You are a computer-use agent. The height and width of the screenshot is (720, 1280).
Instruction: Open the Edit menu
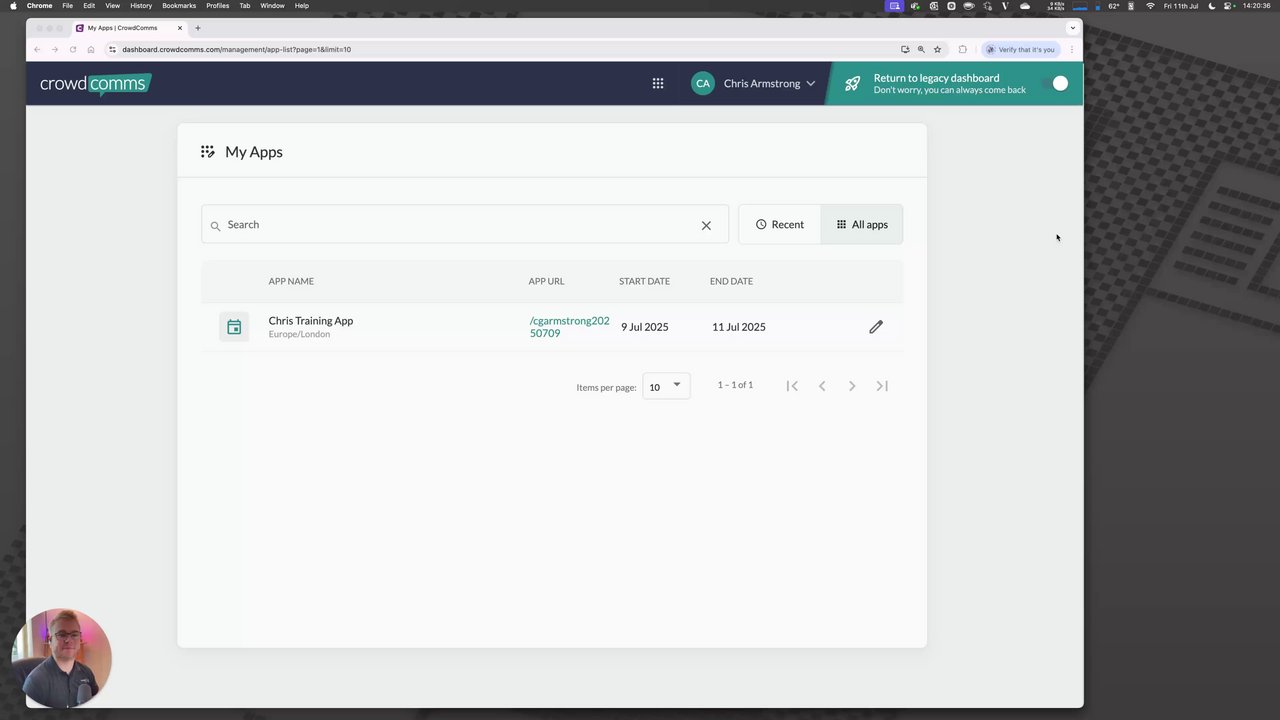89,6
